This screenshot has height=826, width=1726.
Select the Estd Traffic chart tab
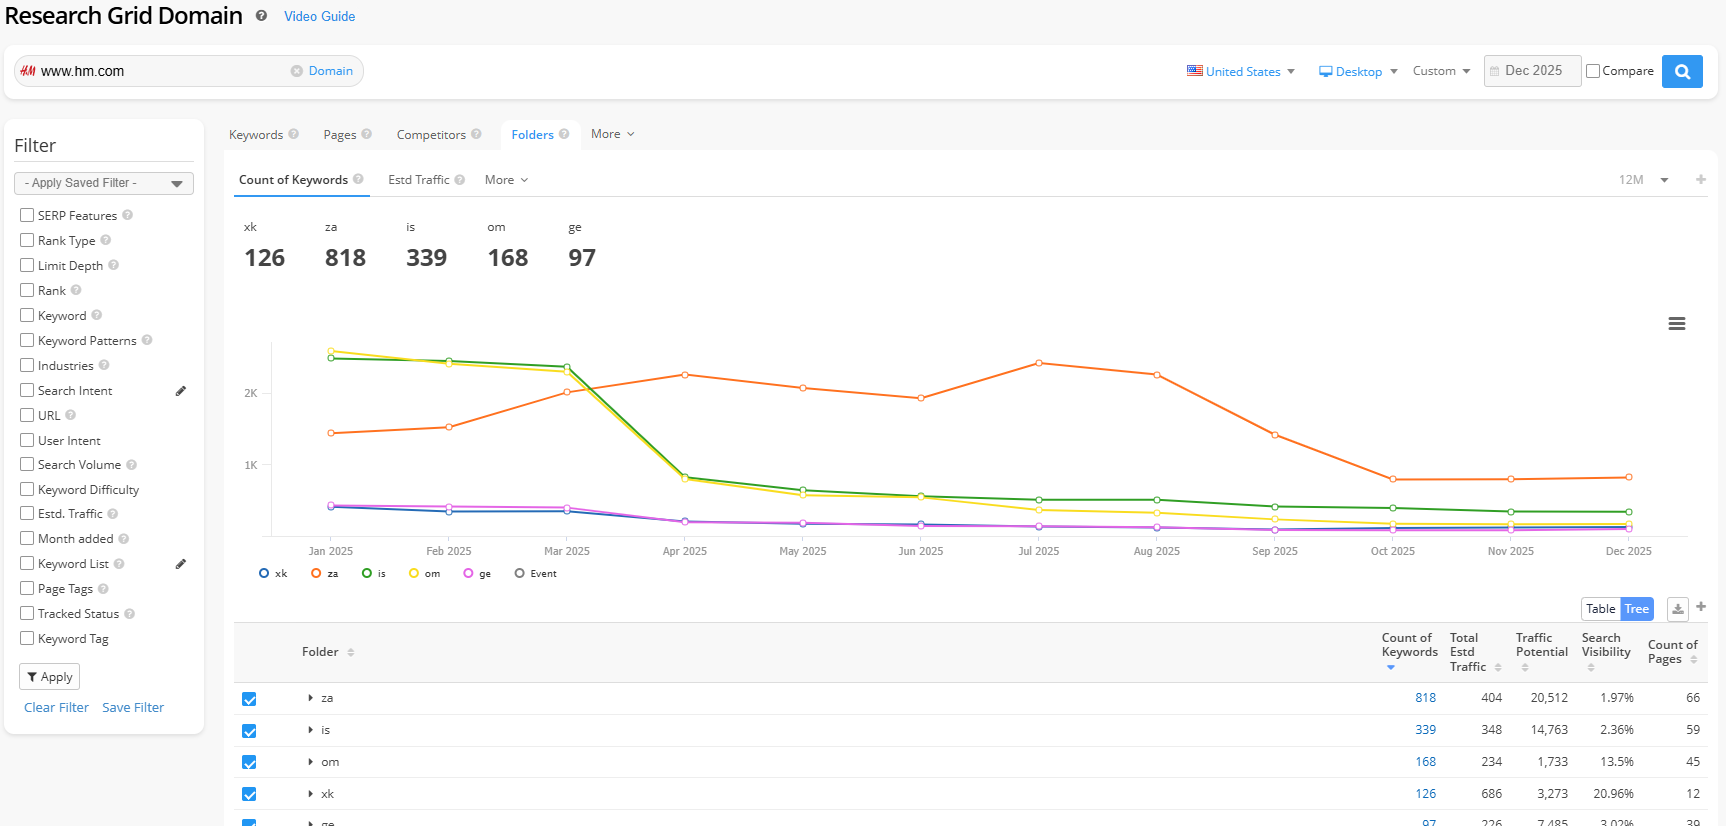418,180
